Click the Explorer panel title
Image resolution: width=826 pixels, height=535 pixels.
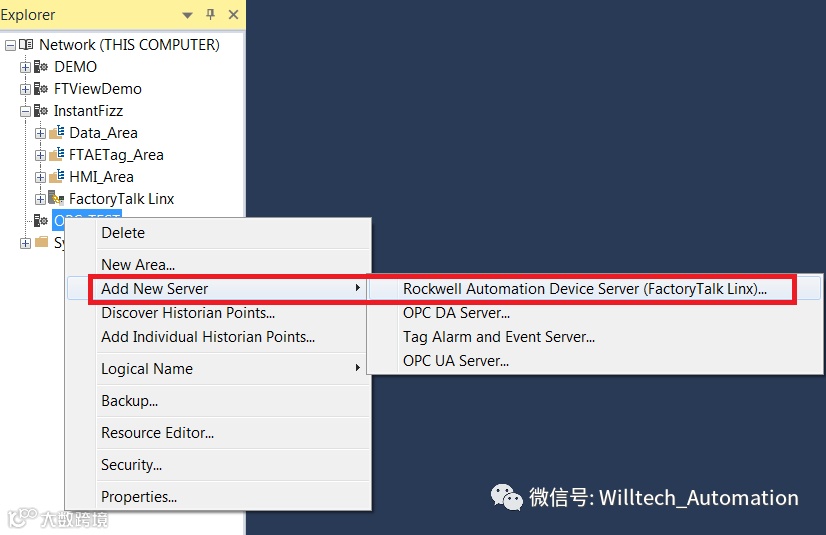click(28, 15)
